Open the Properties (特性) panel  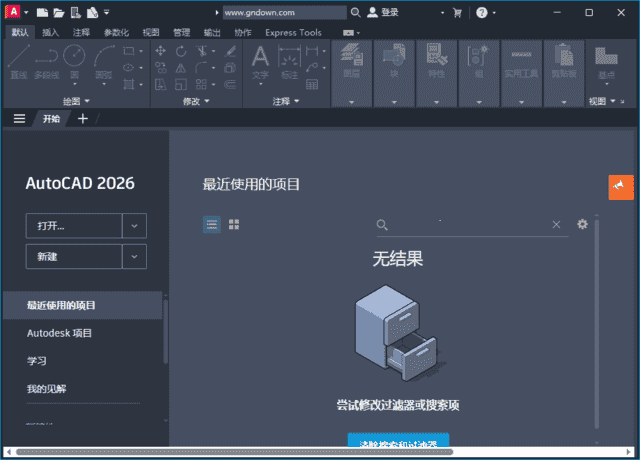[436, 73]
